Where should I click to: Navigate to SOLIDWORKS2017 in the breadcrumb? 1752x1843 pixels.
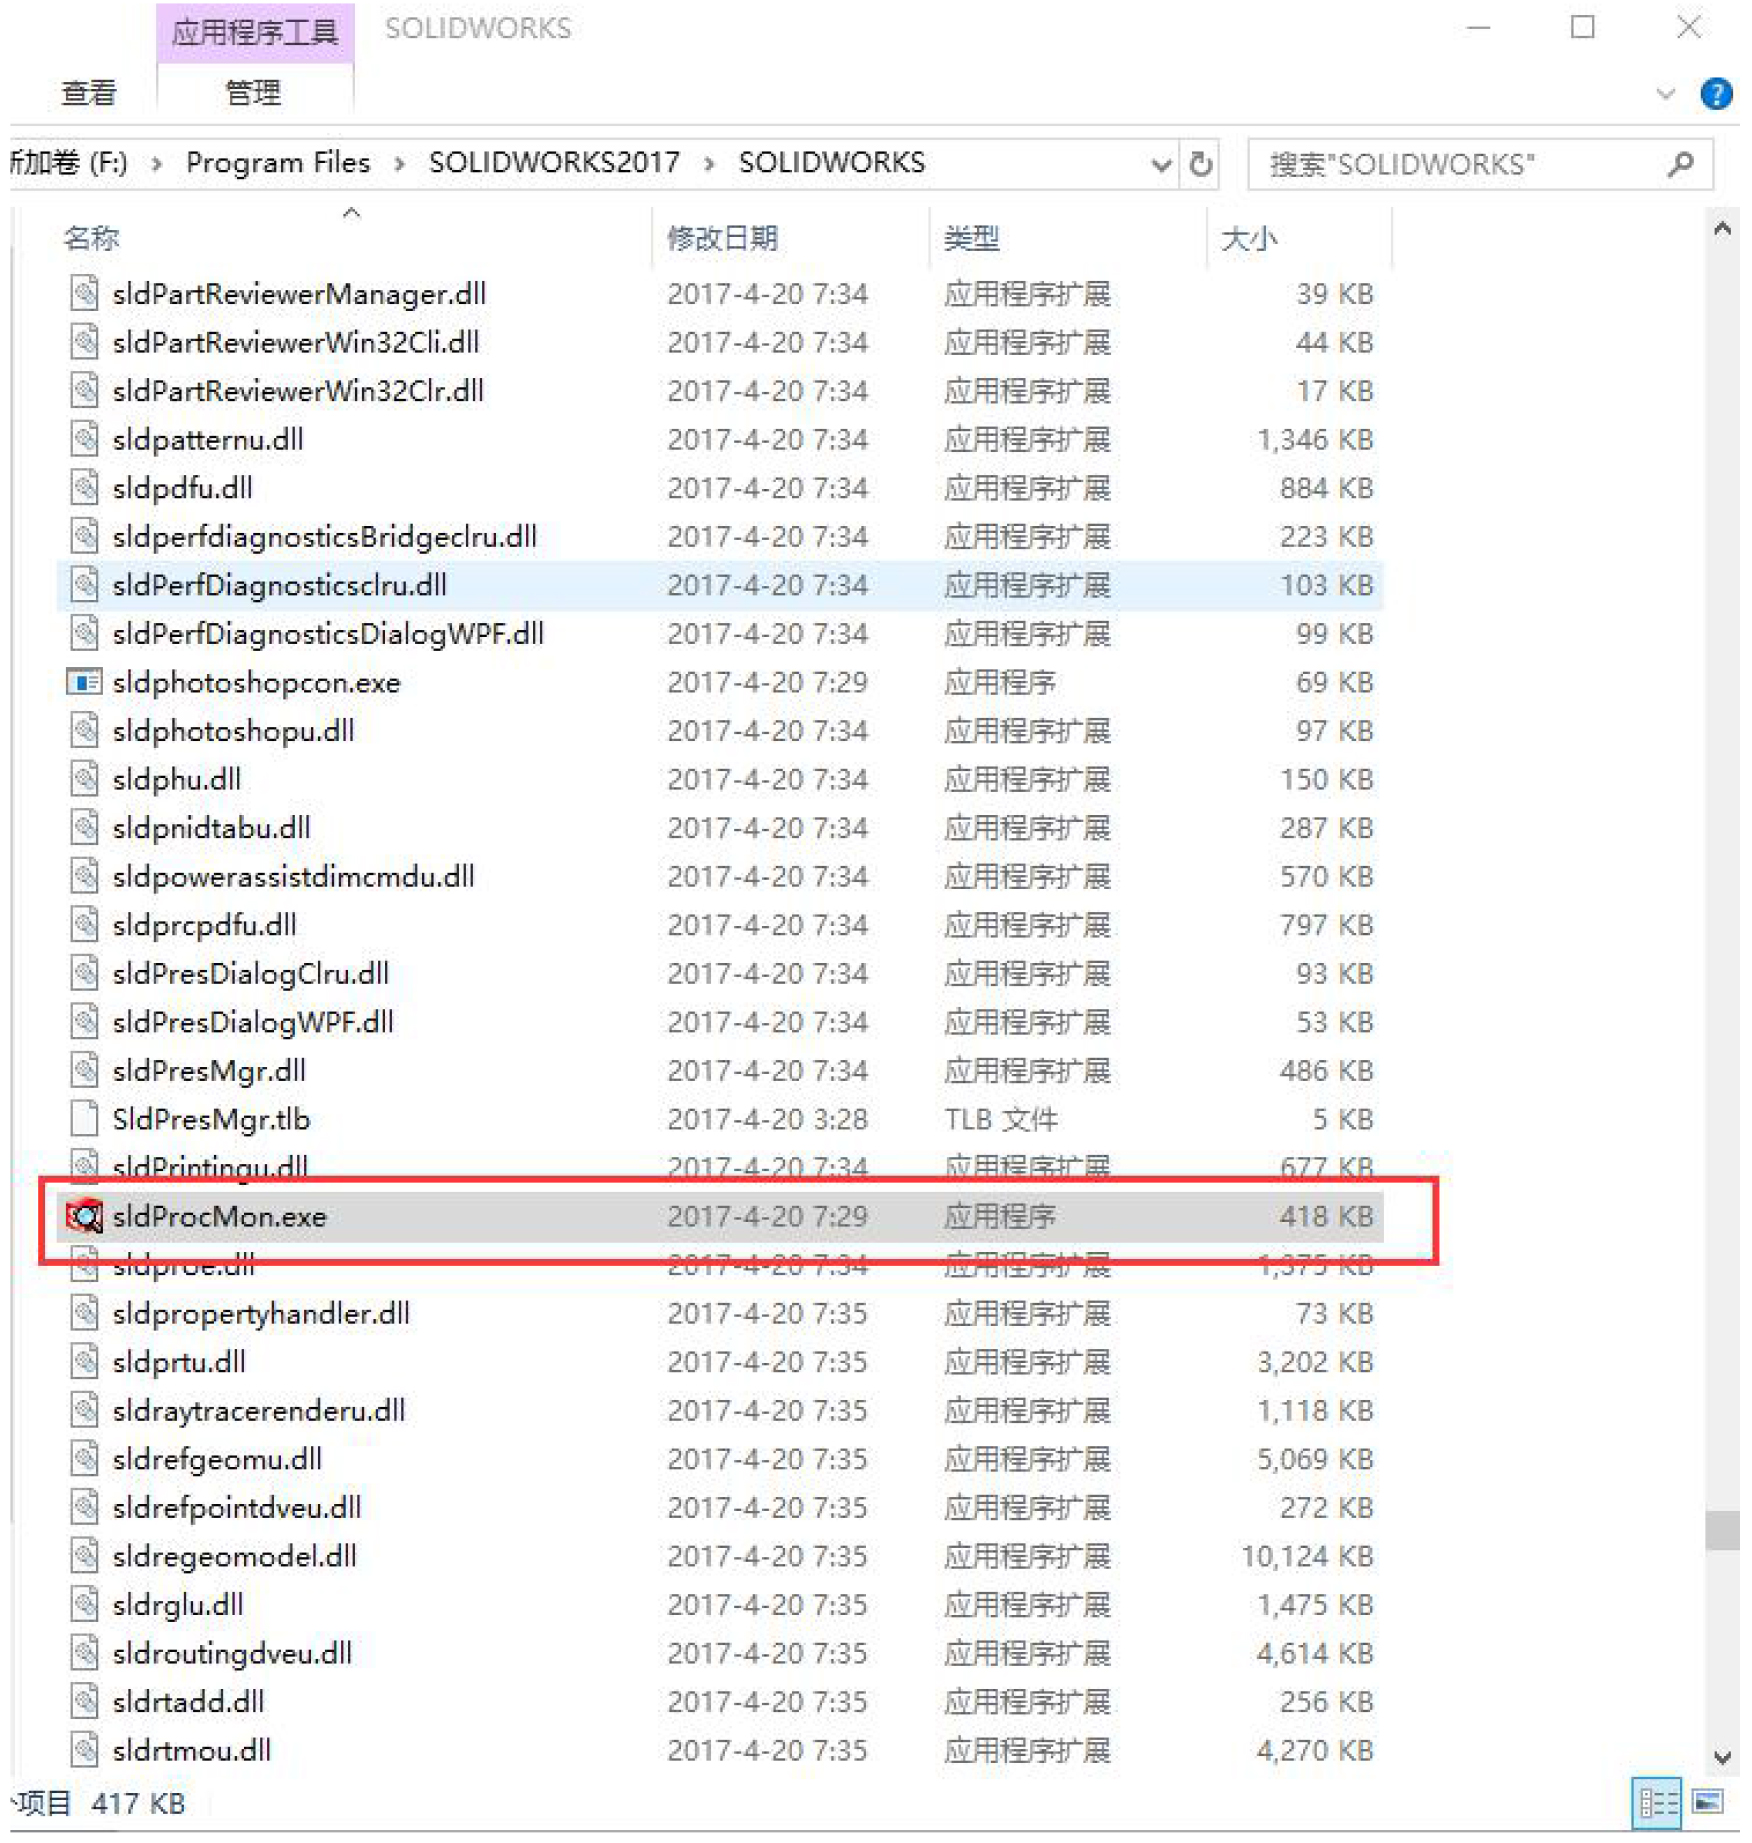[554, 162]
